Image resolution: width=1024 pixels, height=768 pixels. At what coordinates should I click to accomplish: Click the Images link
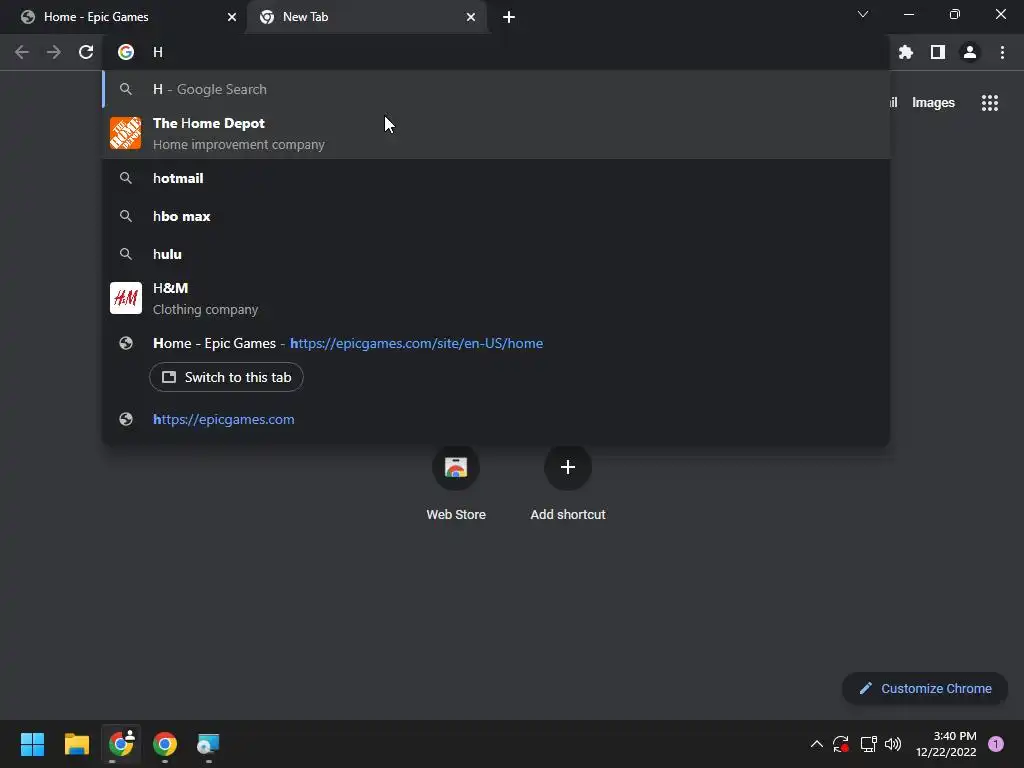pyautogui.click(x=933, y=103)
